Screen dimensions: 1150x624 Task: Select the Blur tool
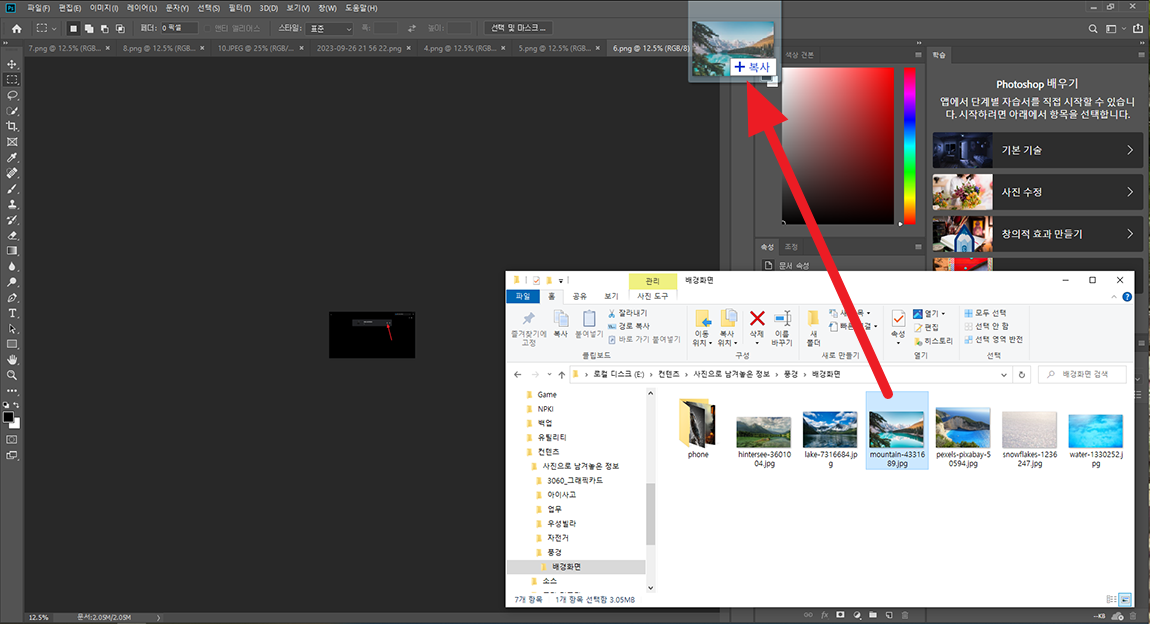[12, 267]
